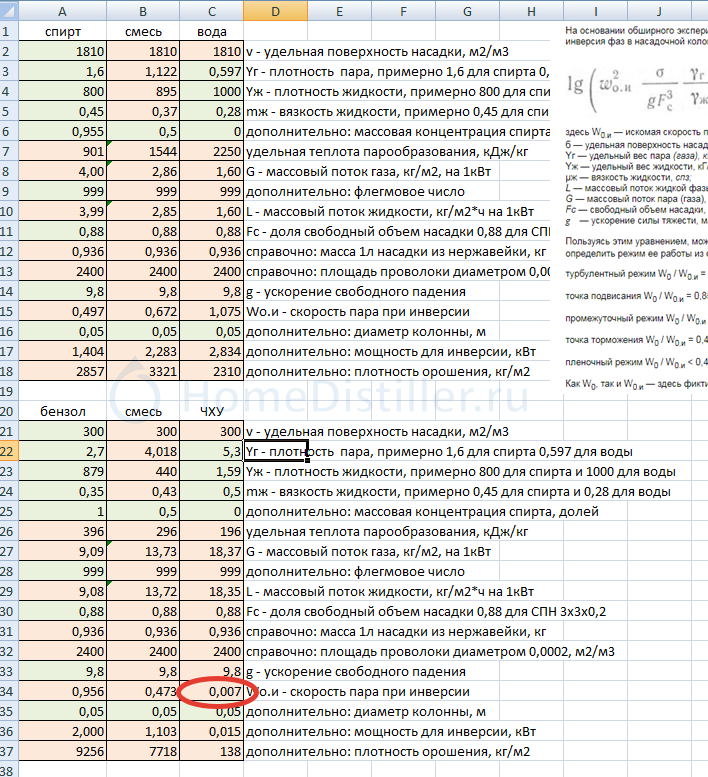
Task: Click cell C7 with value 2250
Action: (212, 151)
